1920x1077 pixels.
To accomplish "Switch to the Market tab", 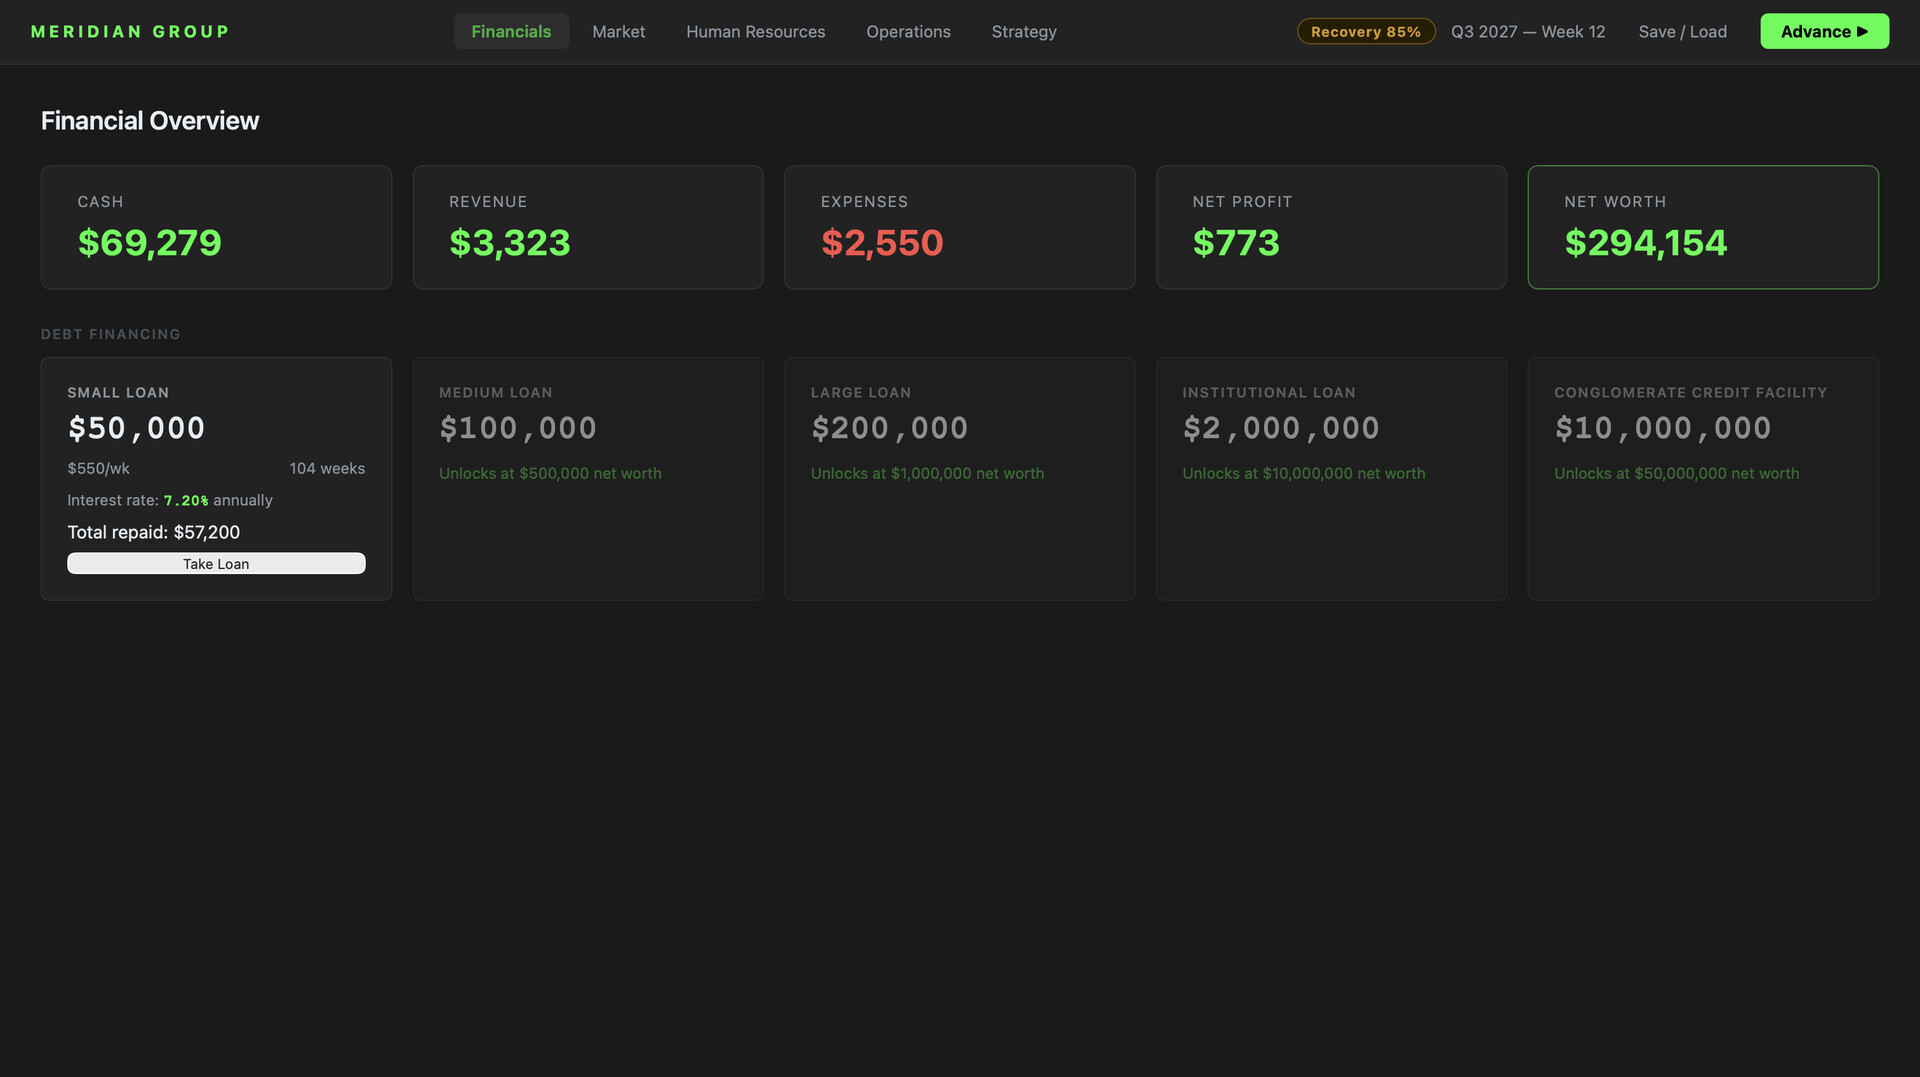I will point(618,31).
